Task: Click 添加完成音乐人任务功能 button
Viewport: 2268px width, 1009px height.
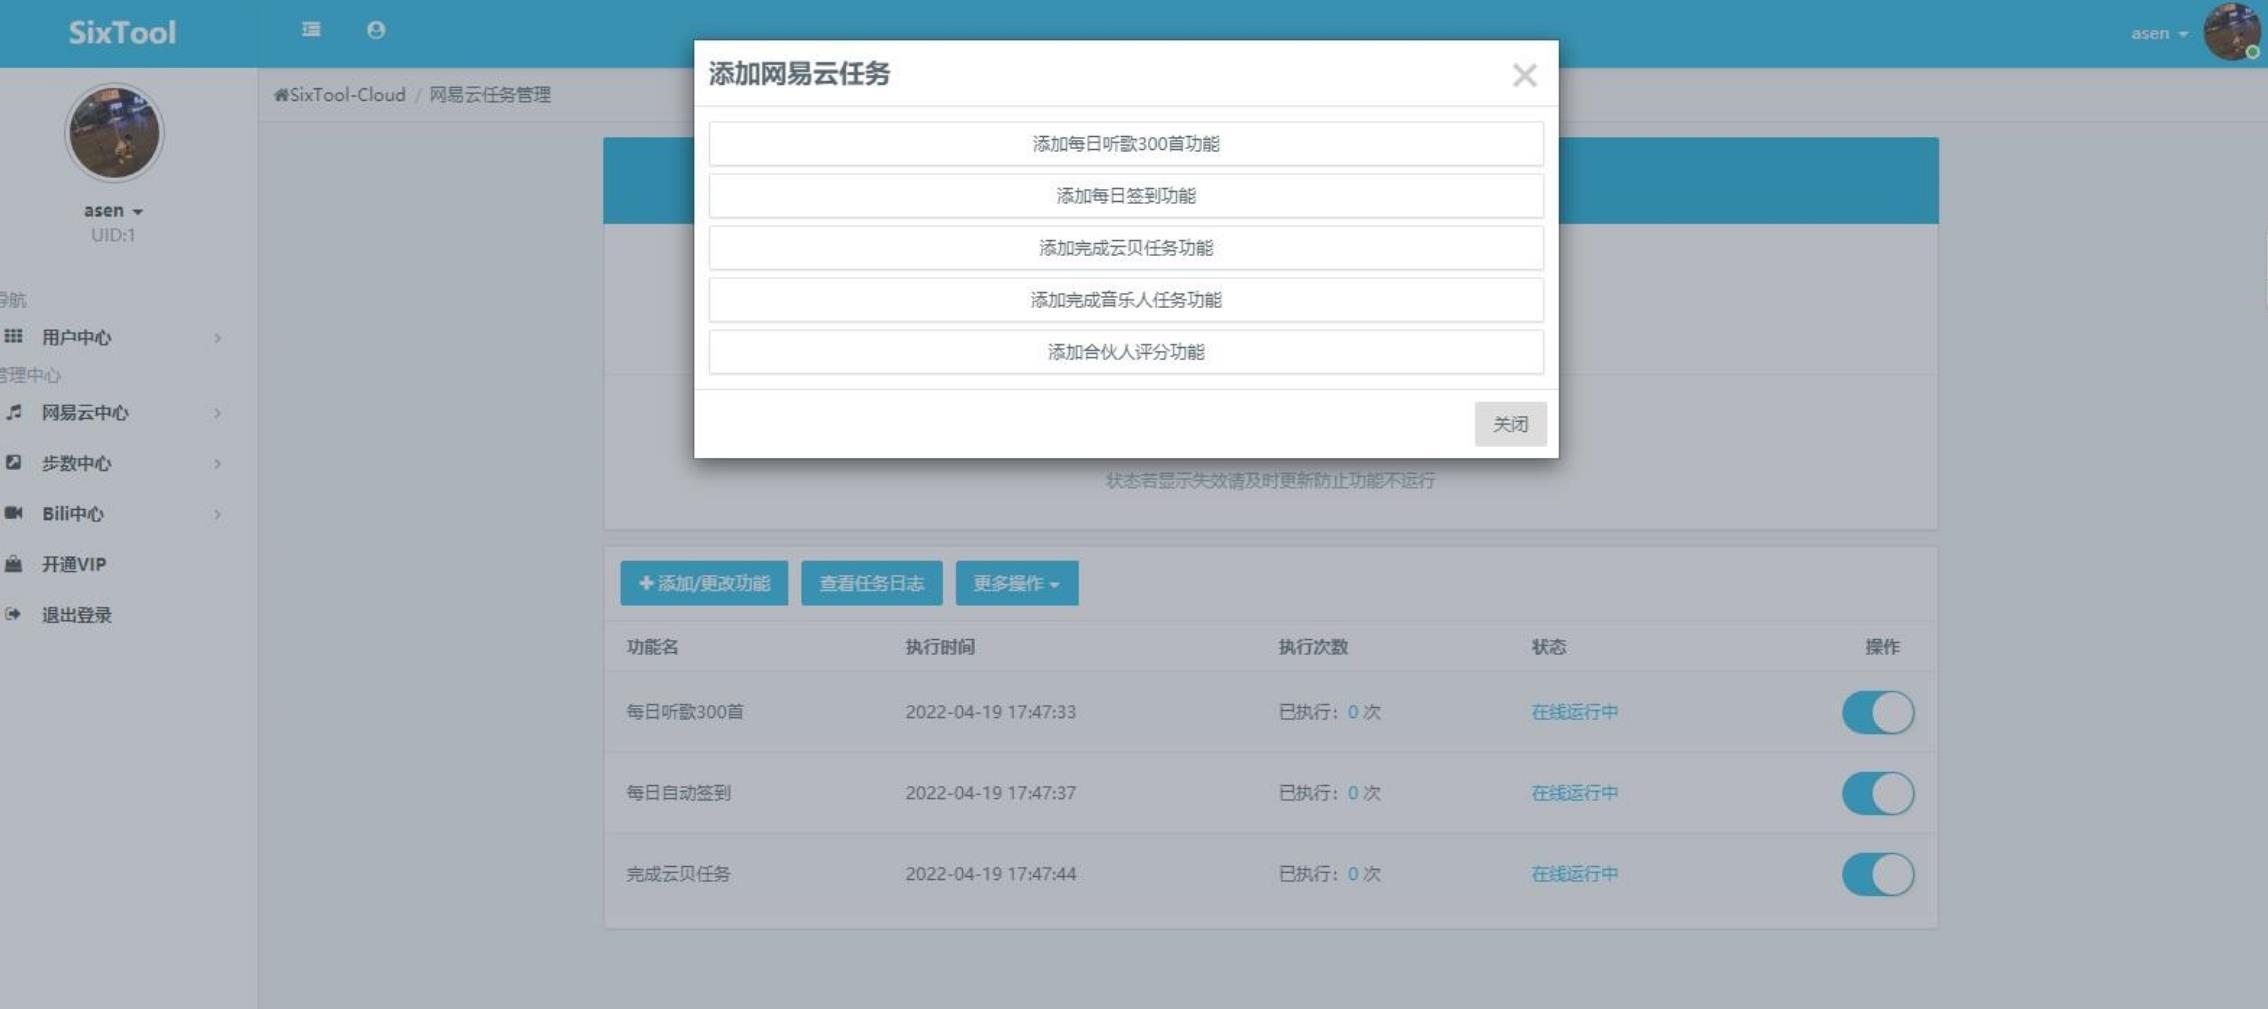Action: coord(1126,300)
